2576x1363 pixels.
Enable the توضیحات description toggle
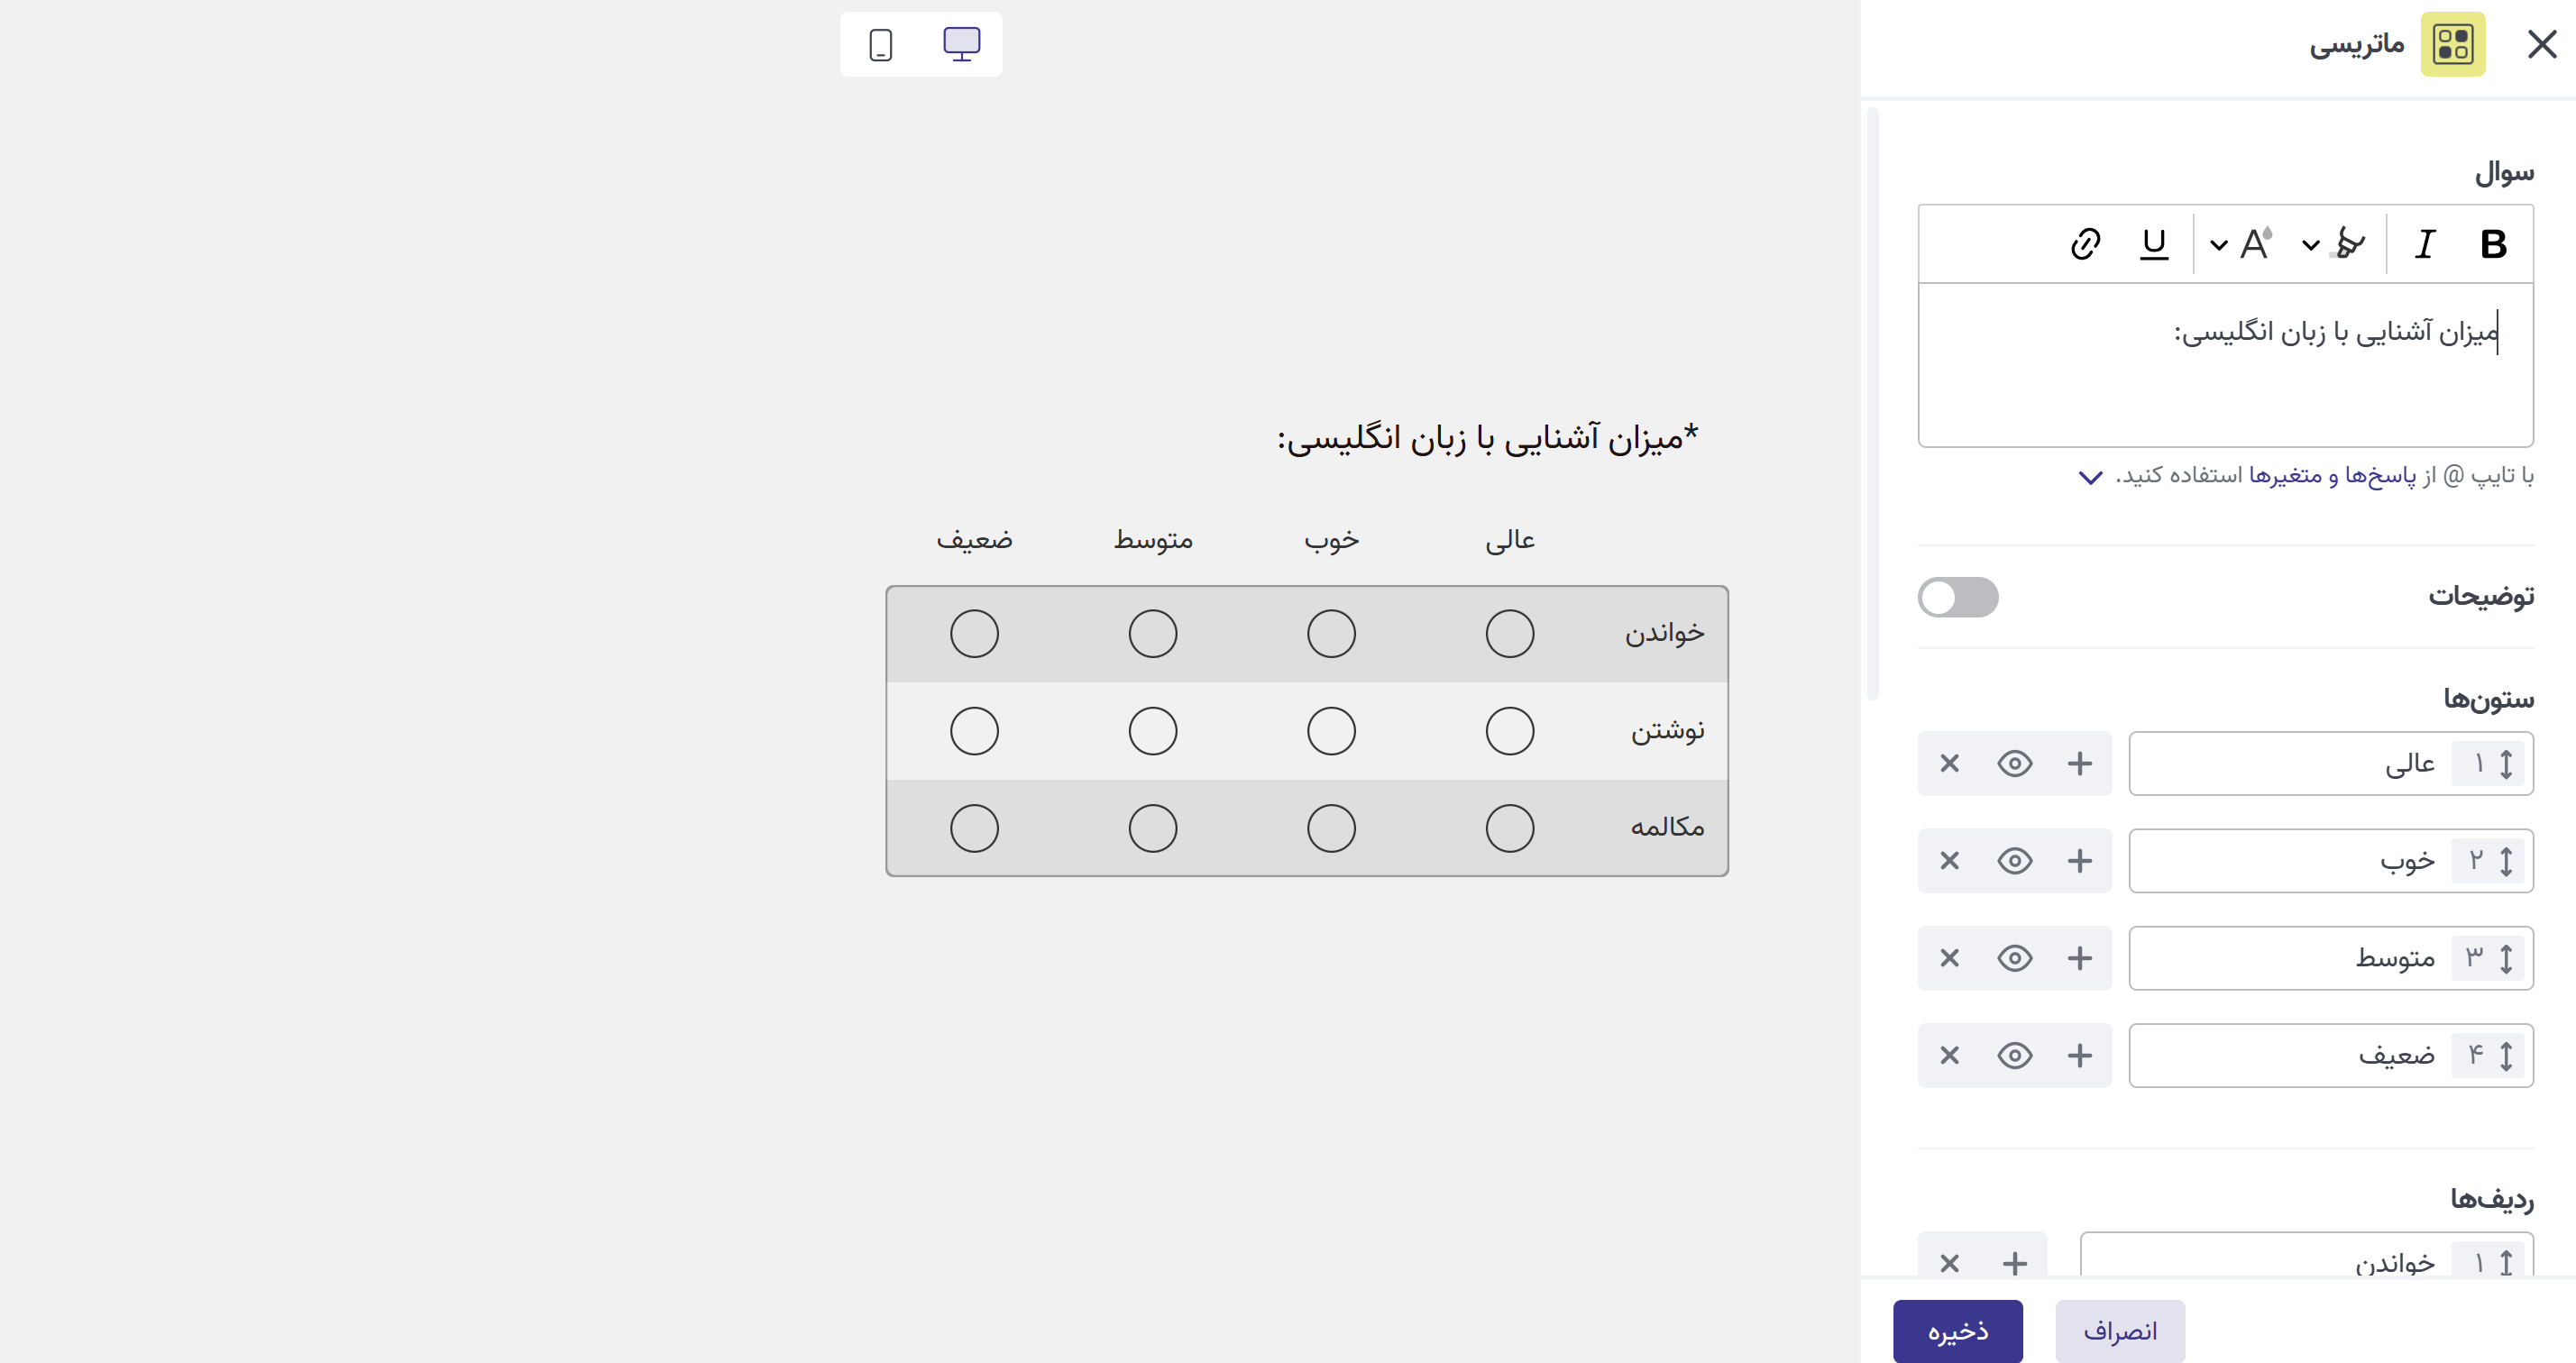tap(1957, 597)
